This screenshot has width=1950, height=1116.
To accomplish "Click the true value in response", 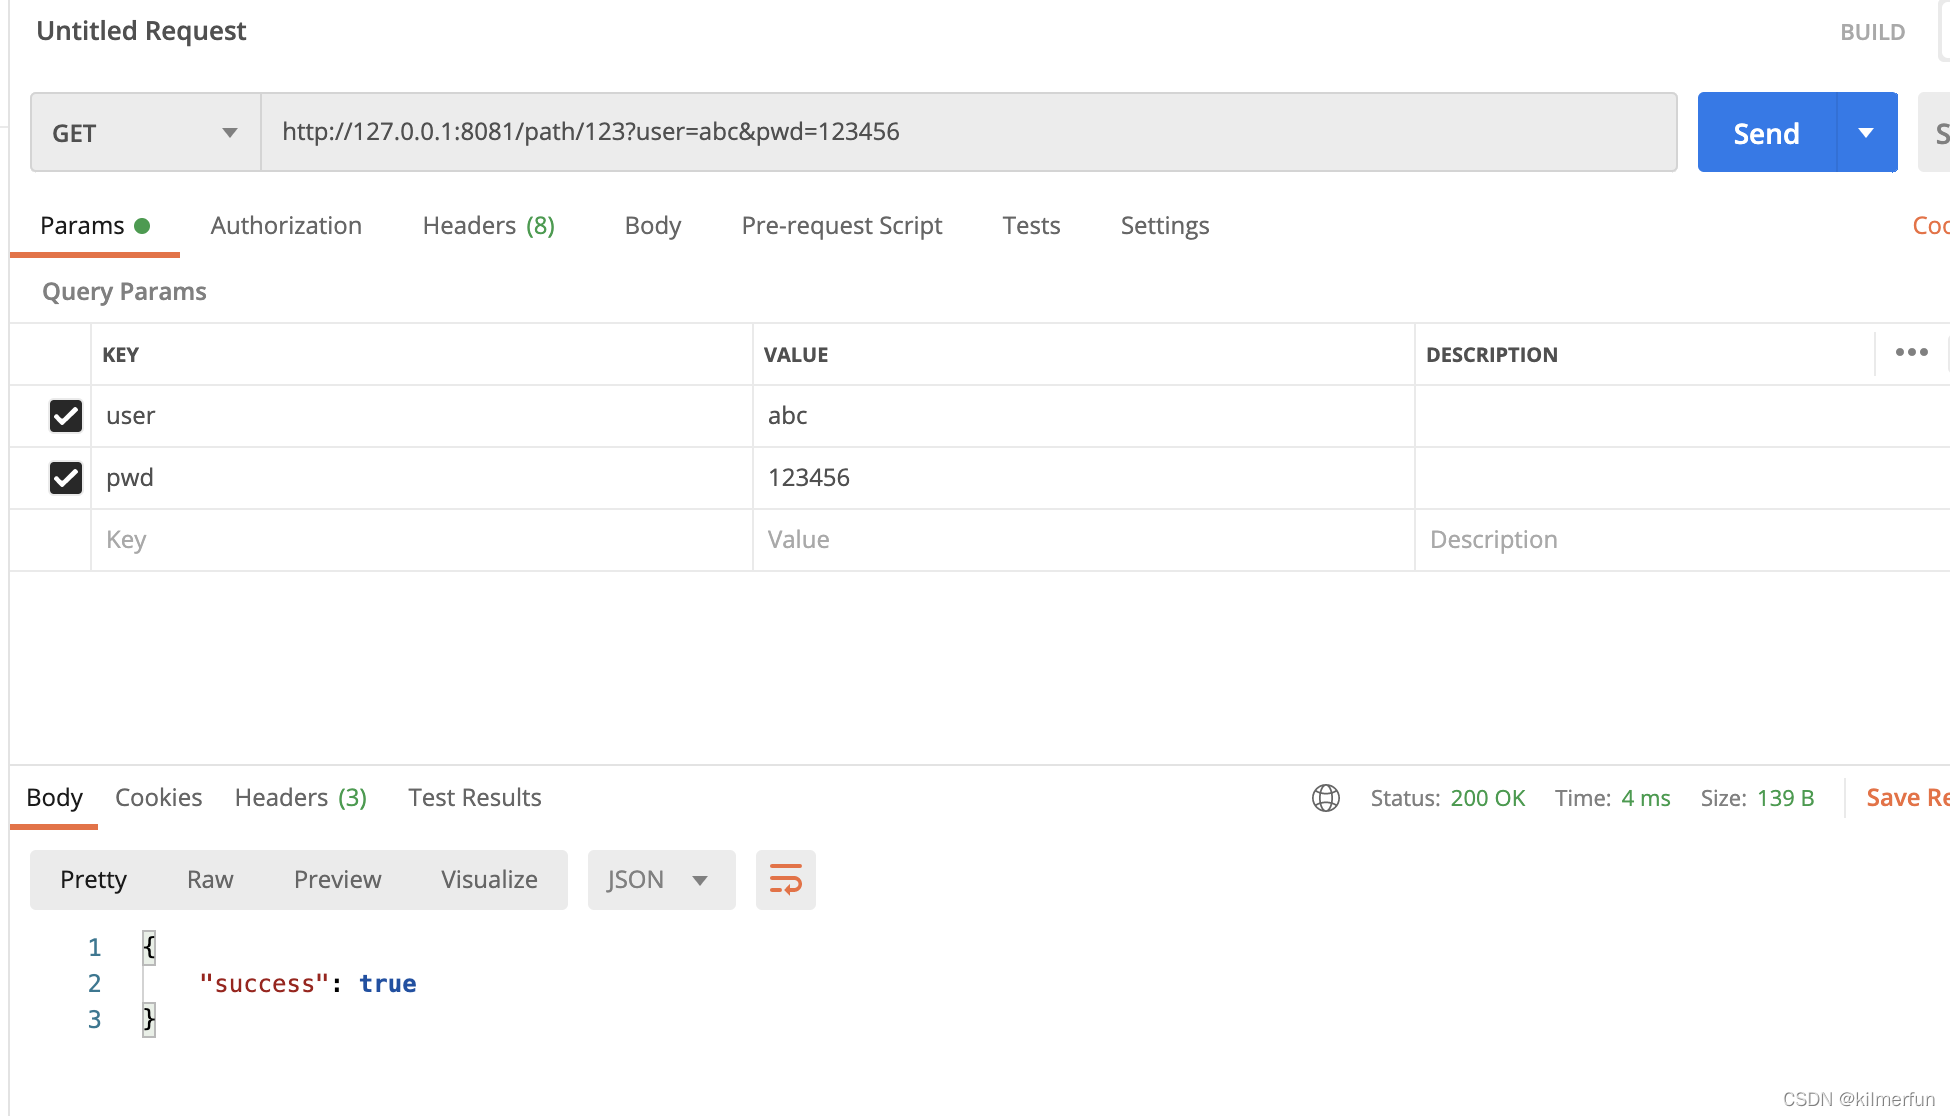I will [x=387, y=984].
